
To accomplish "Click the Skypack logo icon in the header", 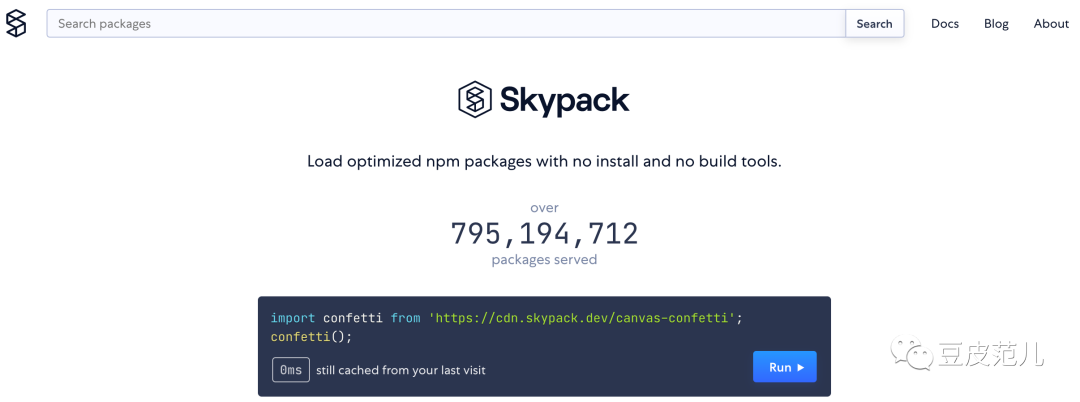I will click(16, 23).
